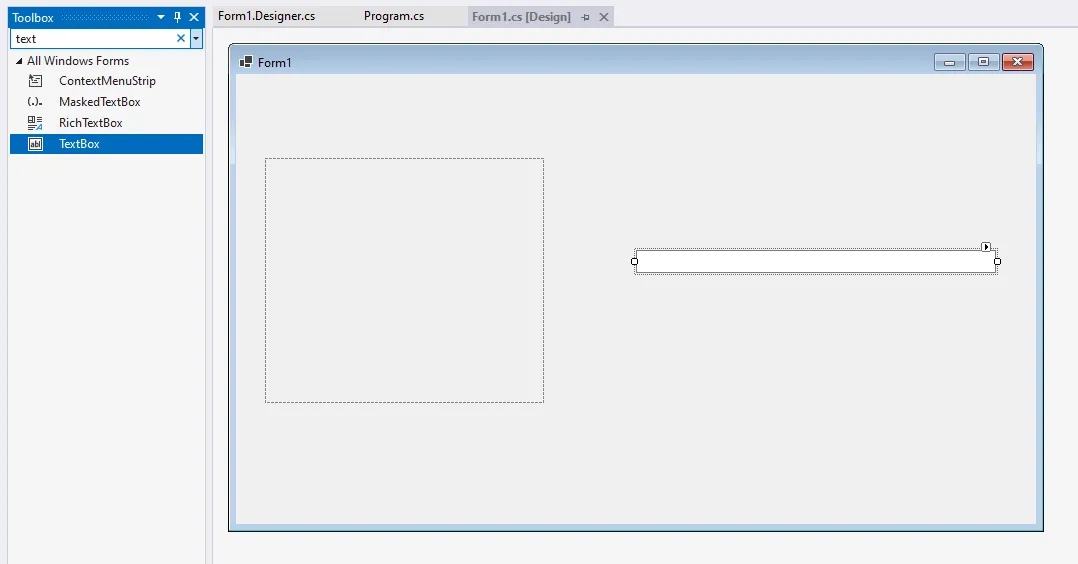Open the smart tag glyph on the textbox
This screenshot has width=1078, height=564.
point(986,246)
